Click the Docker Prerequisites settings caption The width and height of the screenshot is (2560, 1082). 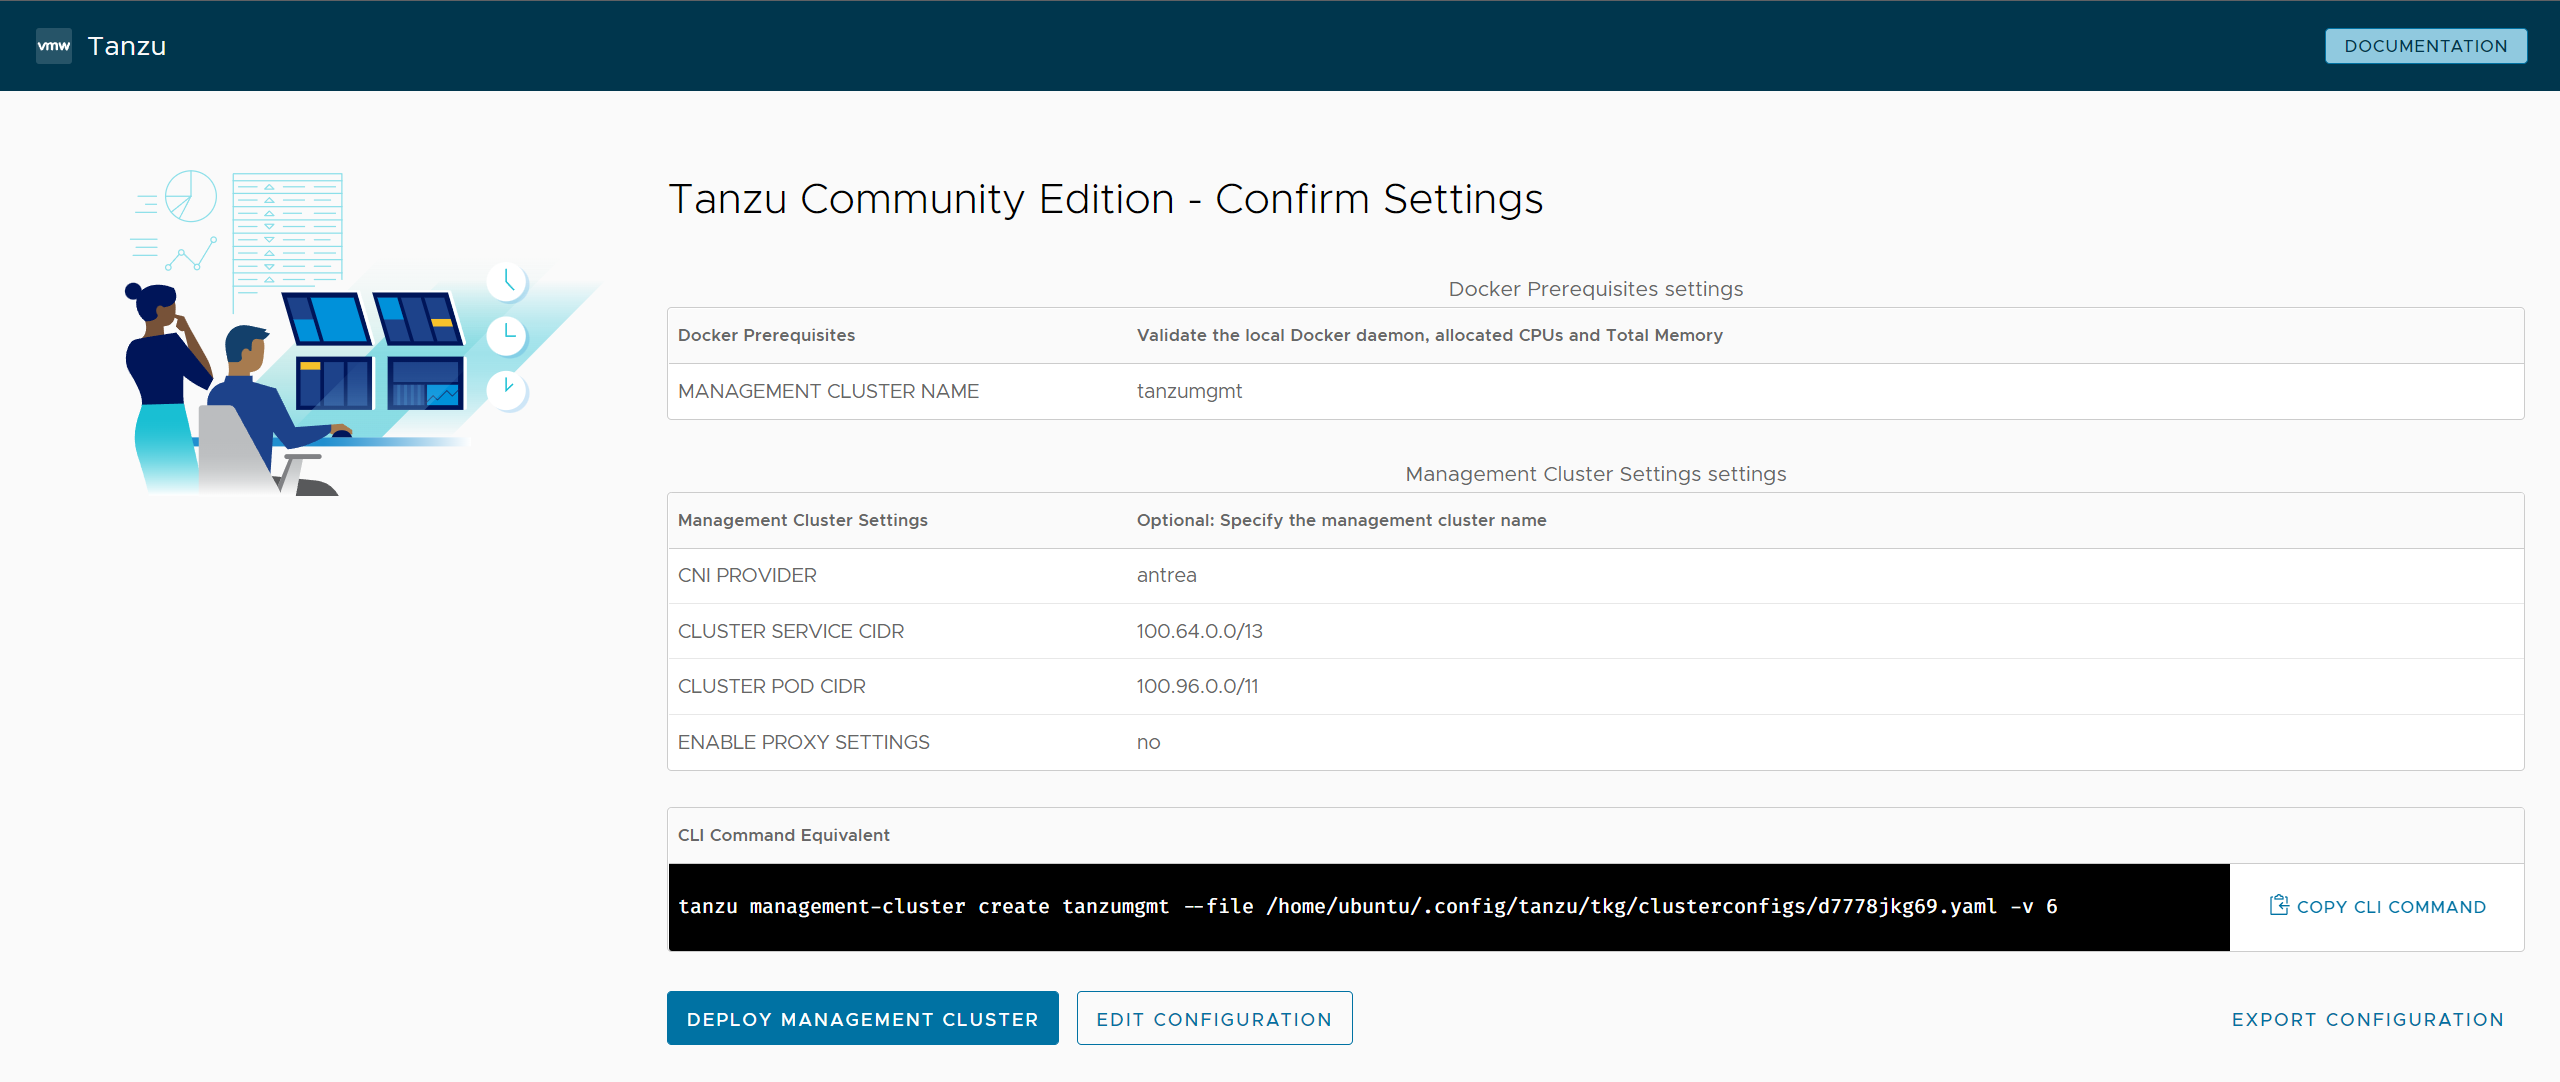(x=1596, y=289)
